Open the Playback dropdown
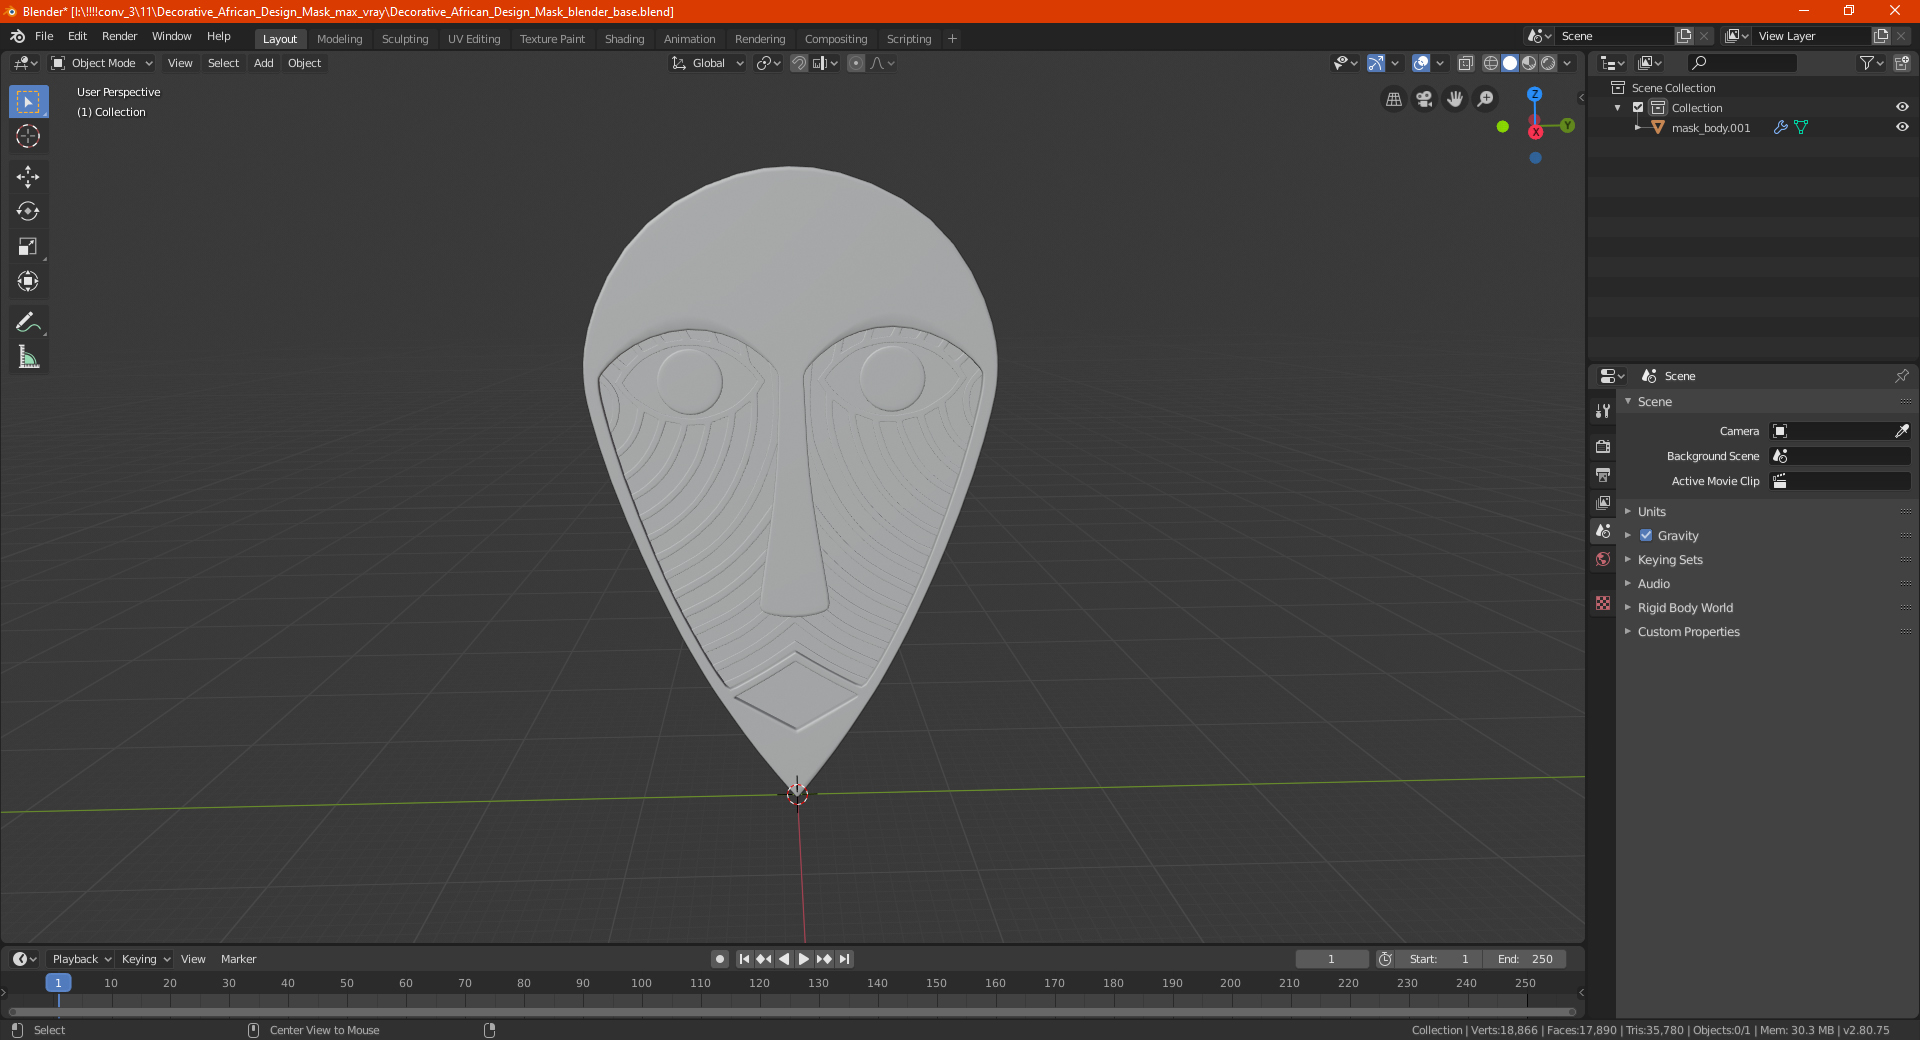 tap(81, 959)
